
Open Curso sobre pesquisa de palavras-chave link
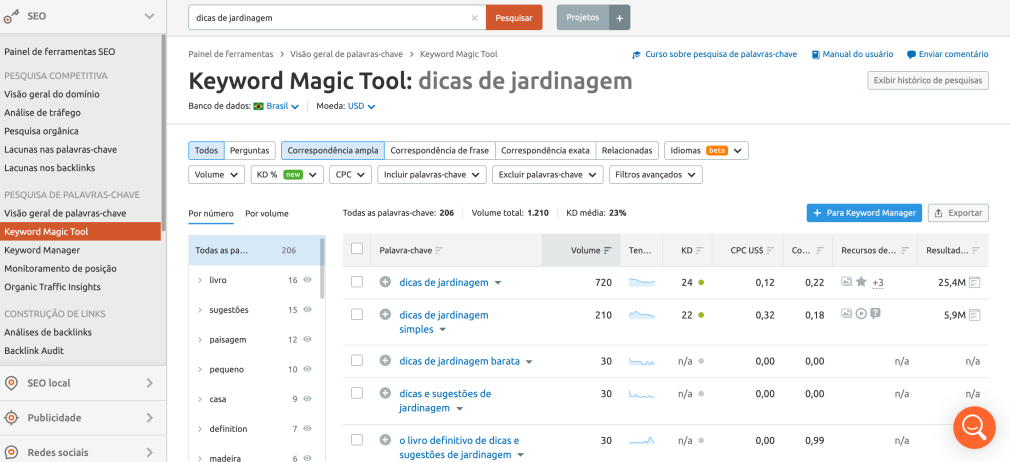(715, 55)
